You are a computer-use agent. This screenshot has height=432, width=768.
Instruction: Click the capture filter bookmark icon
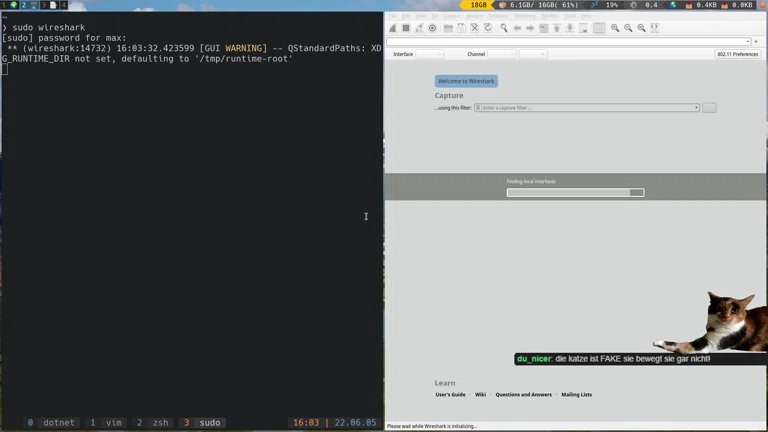tap(478, 108)
